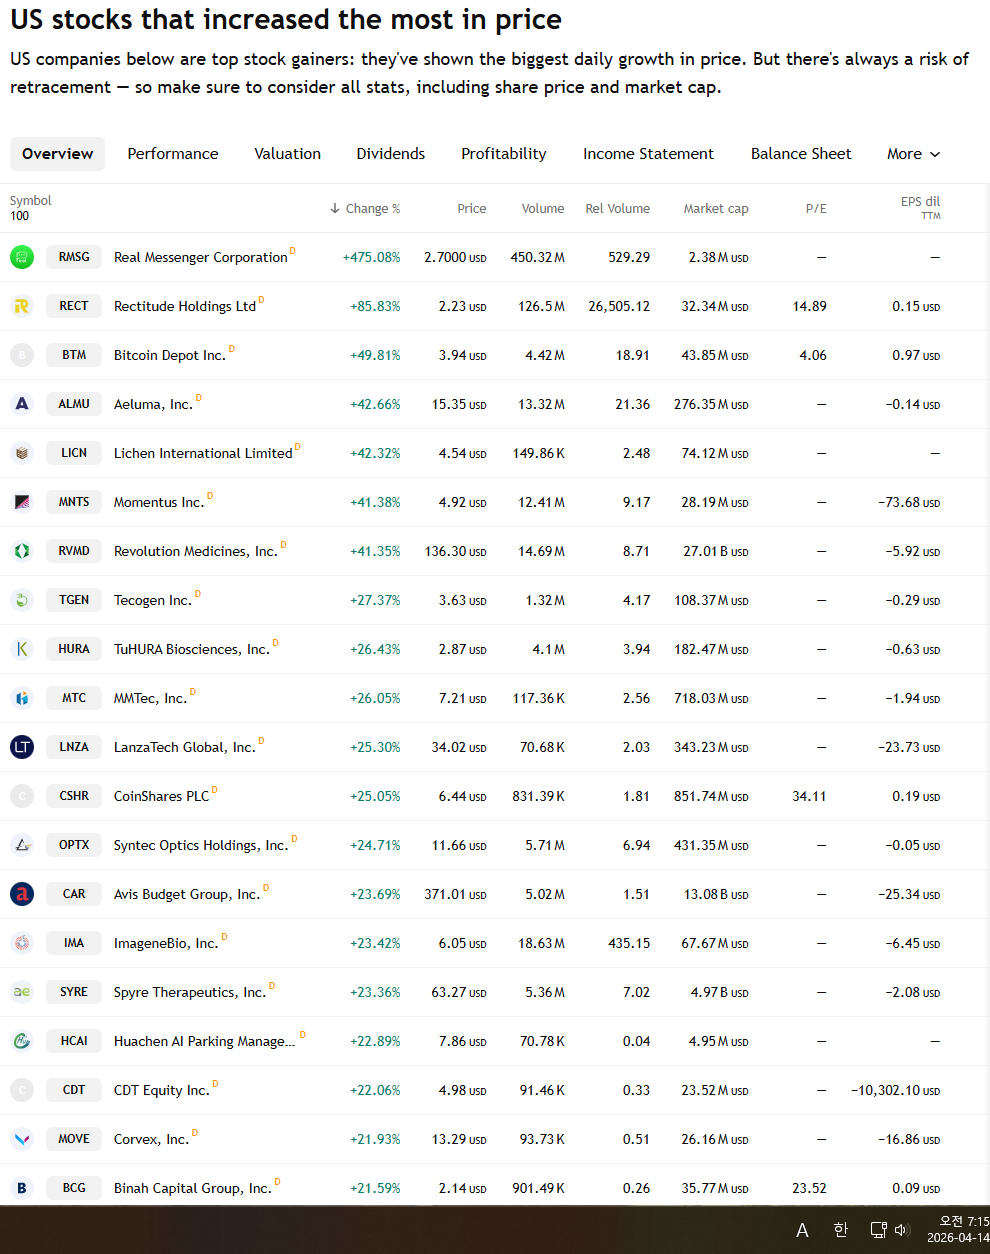The width and height of the screenshot is (990, 1254).
Task: Click the LanzaTech Global logo icon
Action: point(22,747)
